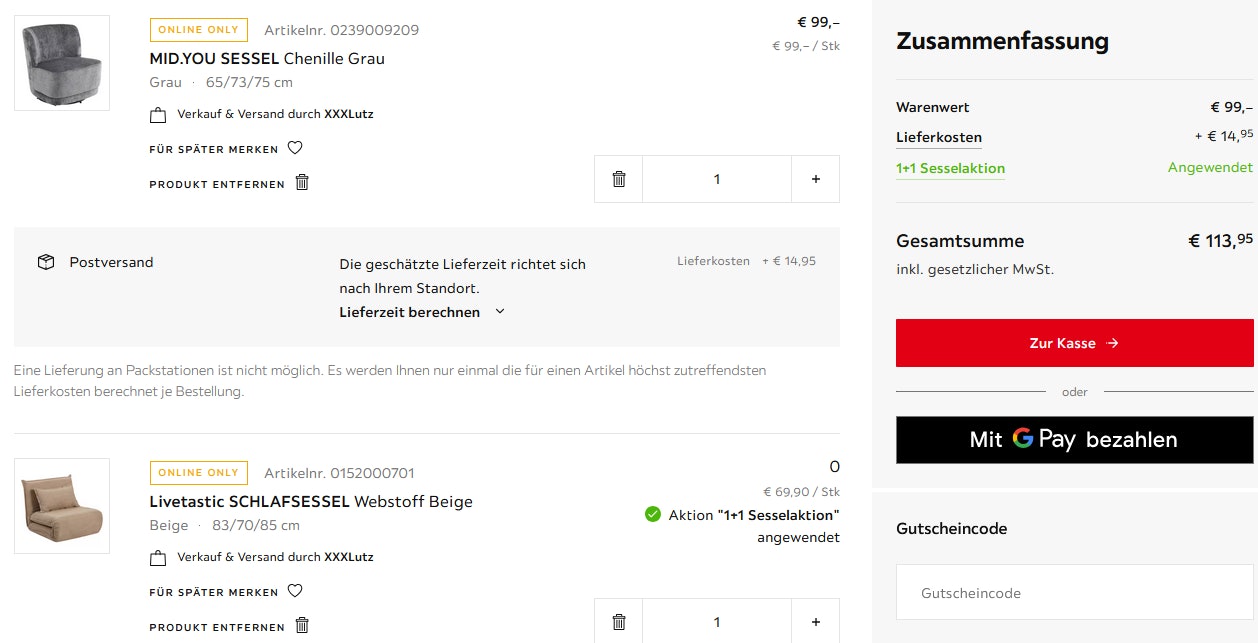
Task: Save Livetastic Schlafsessel with heart icon
Action: 295,591
